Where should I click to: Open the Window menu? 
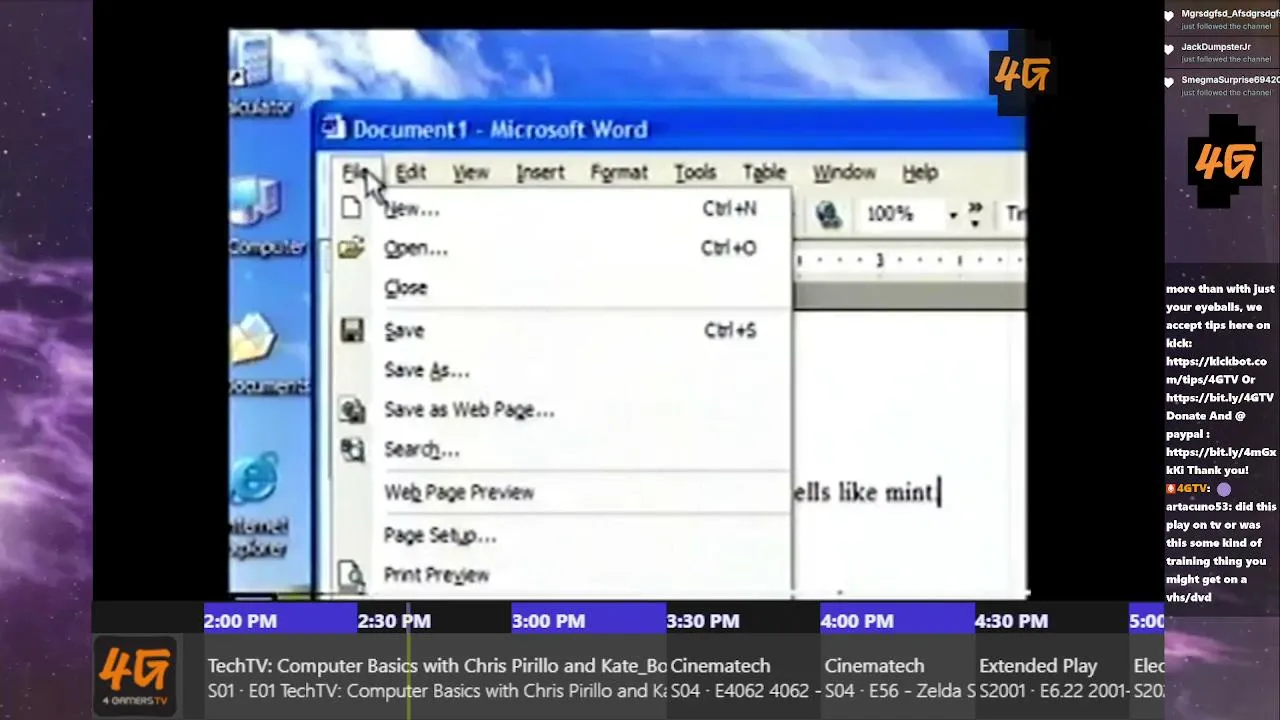tap(844, 173)
